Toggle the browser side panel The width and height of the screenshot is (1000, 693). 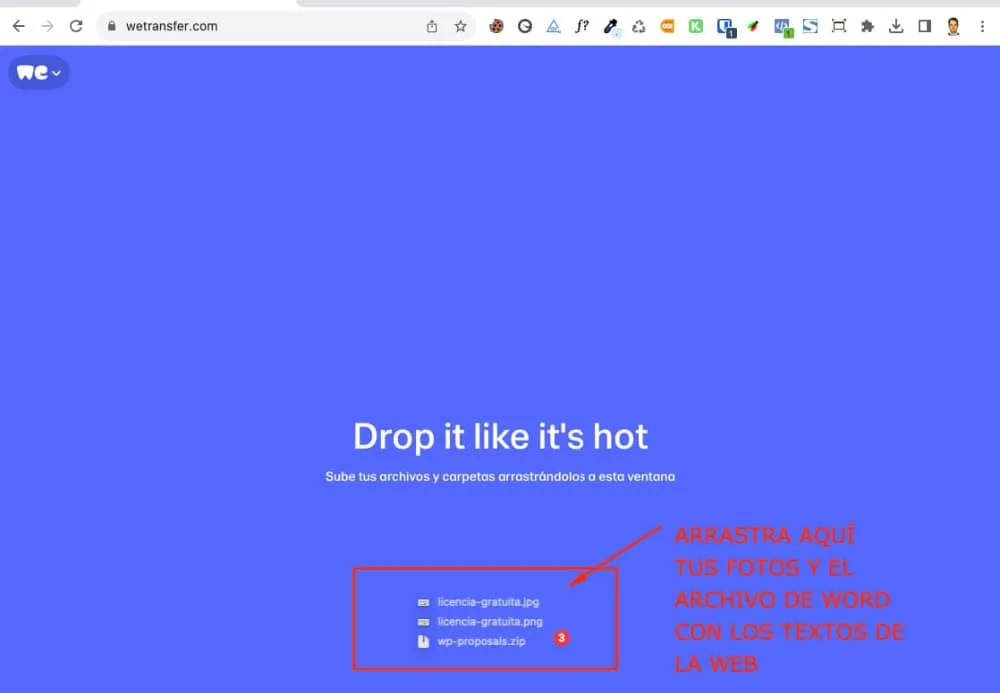(x=925, y=26)
